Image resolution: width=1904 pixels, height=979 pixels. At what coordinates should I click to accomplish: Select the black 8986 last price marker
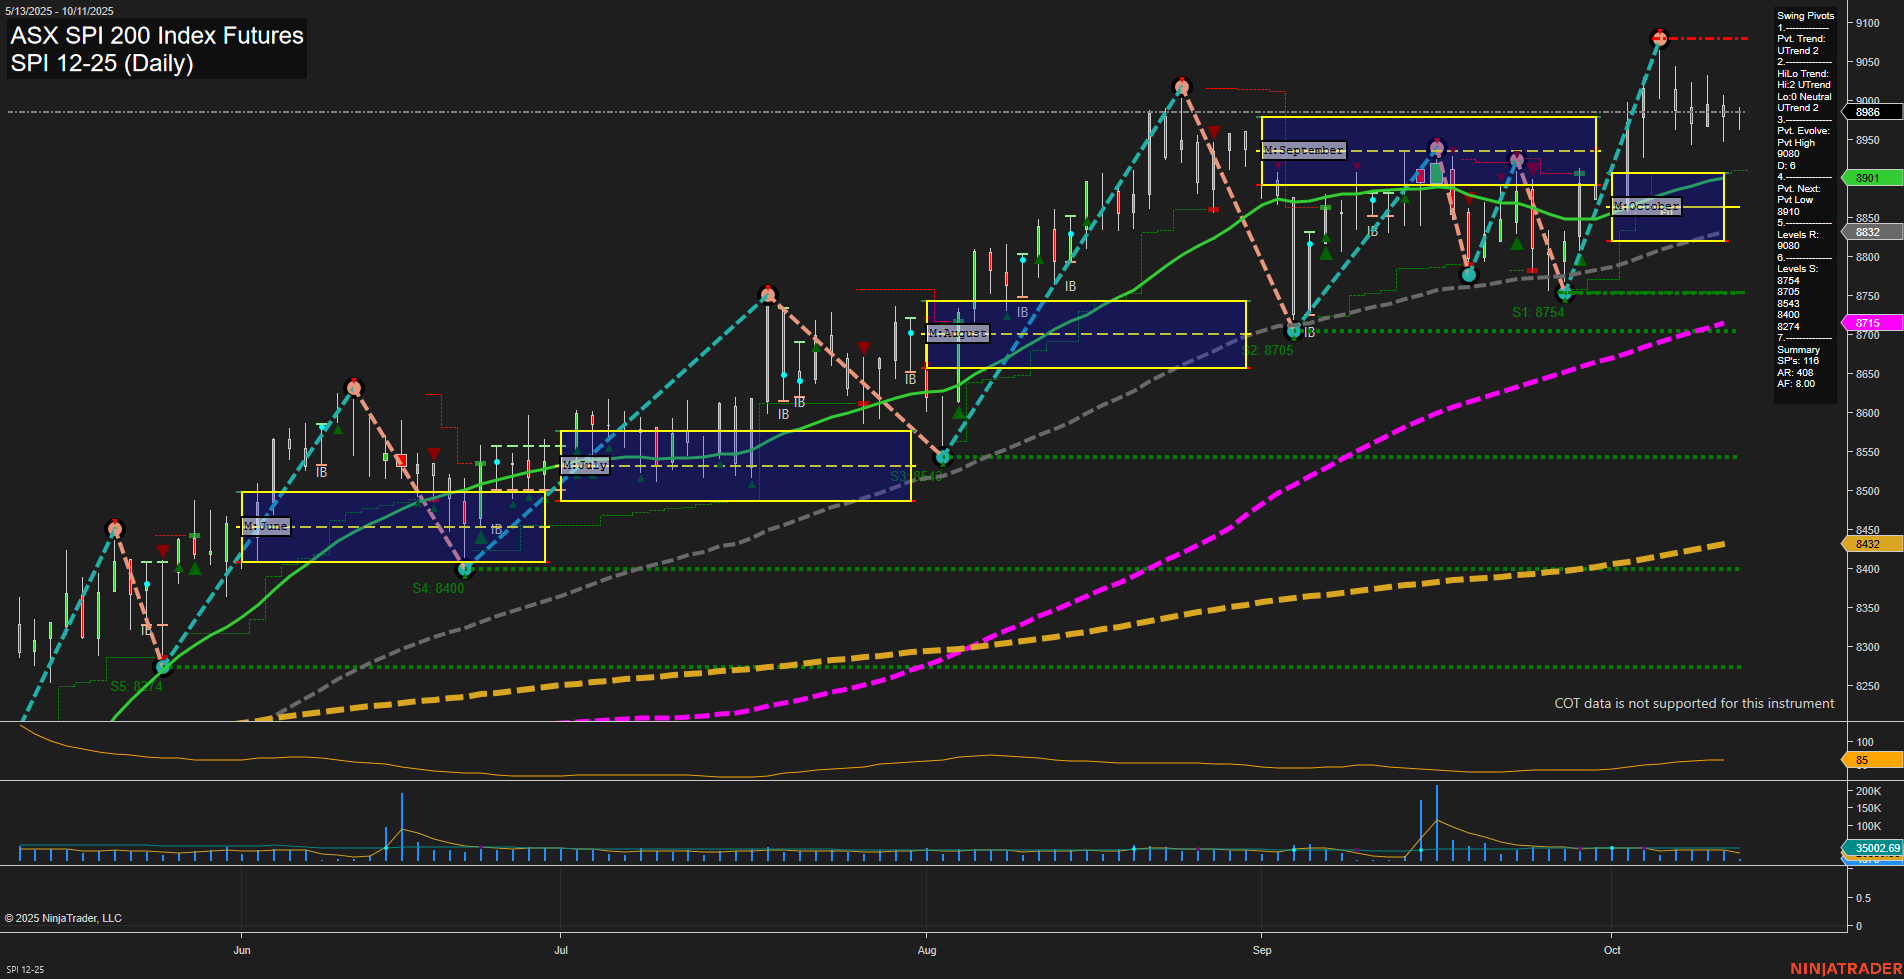pos(1869,112)
